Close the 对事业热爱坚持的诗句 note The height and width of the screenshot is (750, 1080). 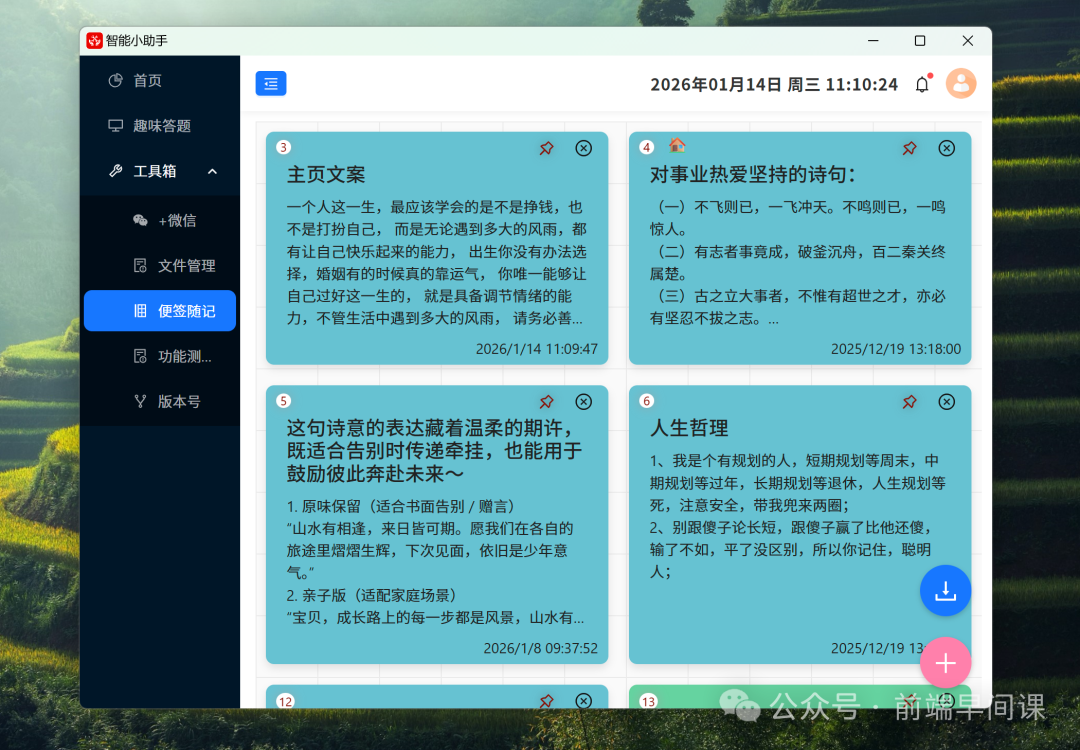pos(946,148)
